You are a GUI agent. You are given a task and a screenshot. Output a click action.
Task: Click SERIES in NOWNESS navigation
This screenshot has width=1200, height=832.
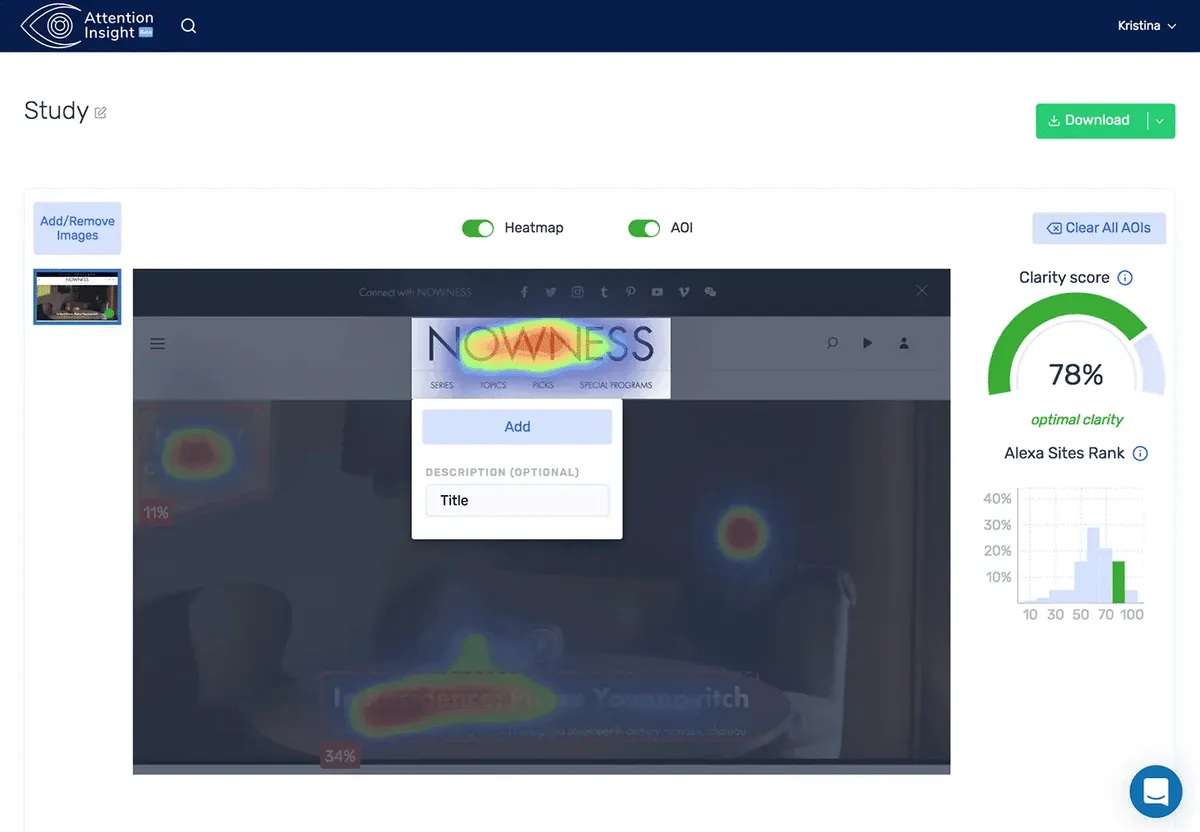pyautogui.click(x=442, y=385)
